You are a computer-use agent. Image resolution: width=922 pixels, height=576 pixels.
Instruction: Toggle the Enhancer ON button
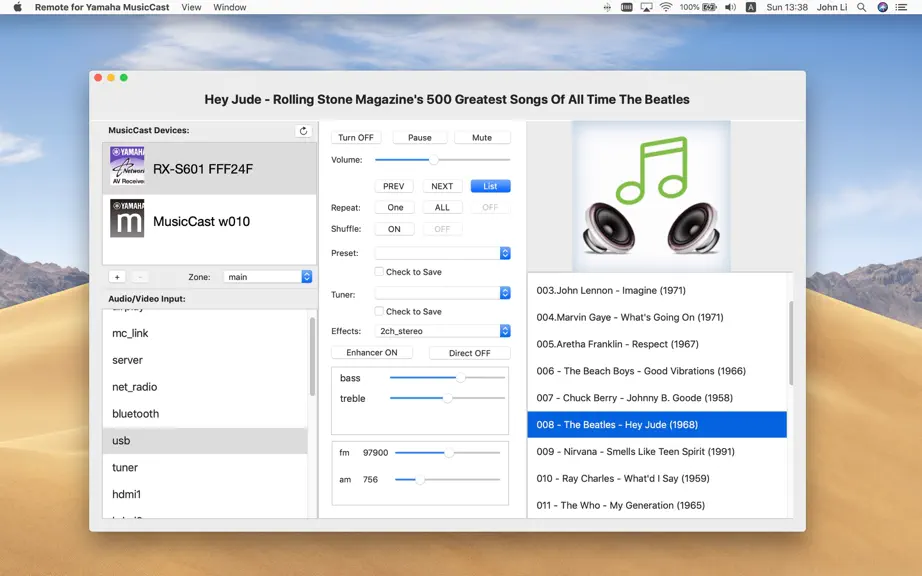pyautogui.click(x=372, y=353)
